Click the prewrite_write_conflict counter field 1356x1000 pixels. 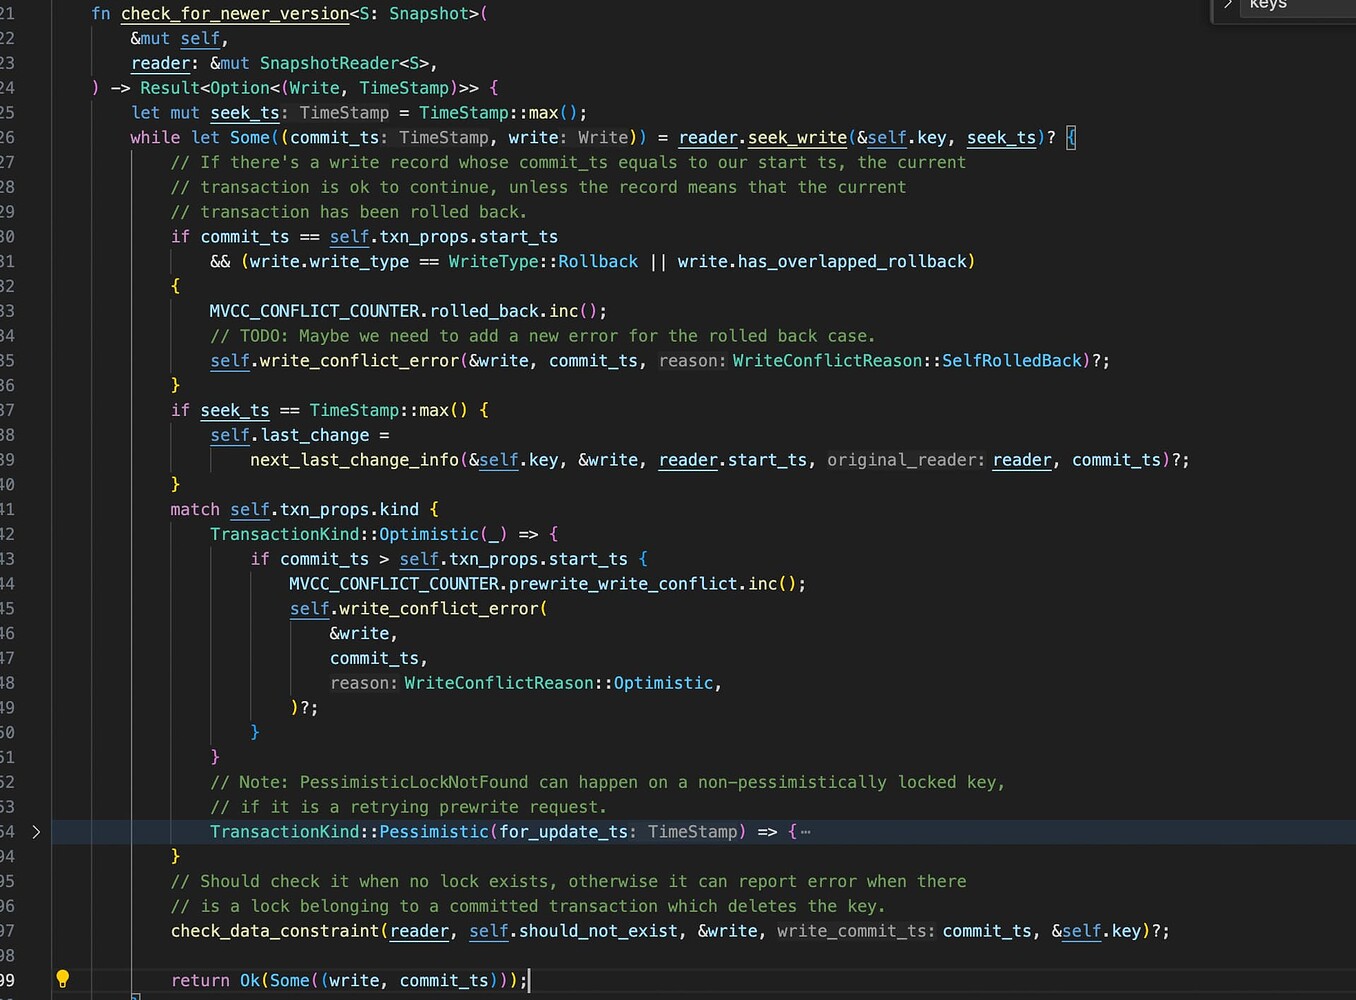coord(624,584)
